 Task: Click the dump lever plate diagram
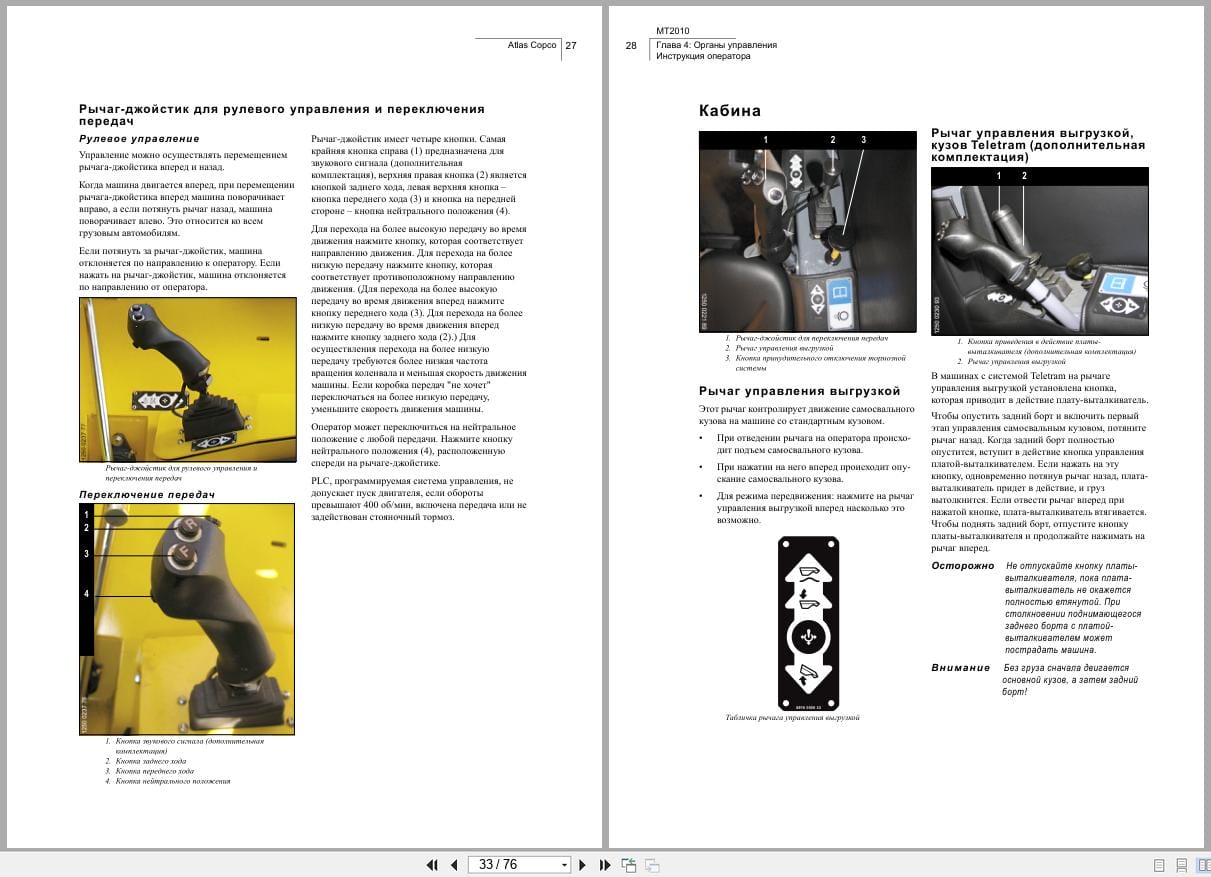point(808,623)
